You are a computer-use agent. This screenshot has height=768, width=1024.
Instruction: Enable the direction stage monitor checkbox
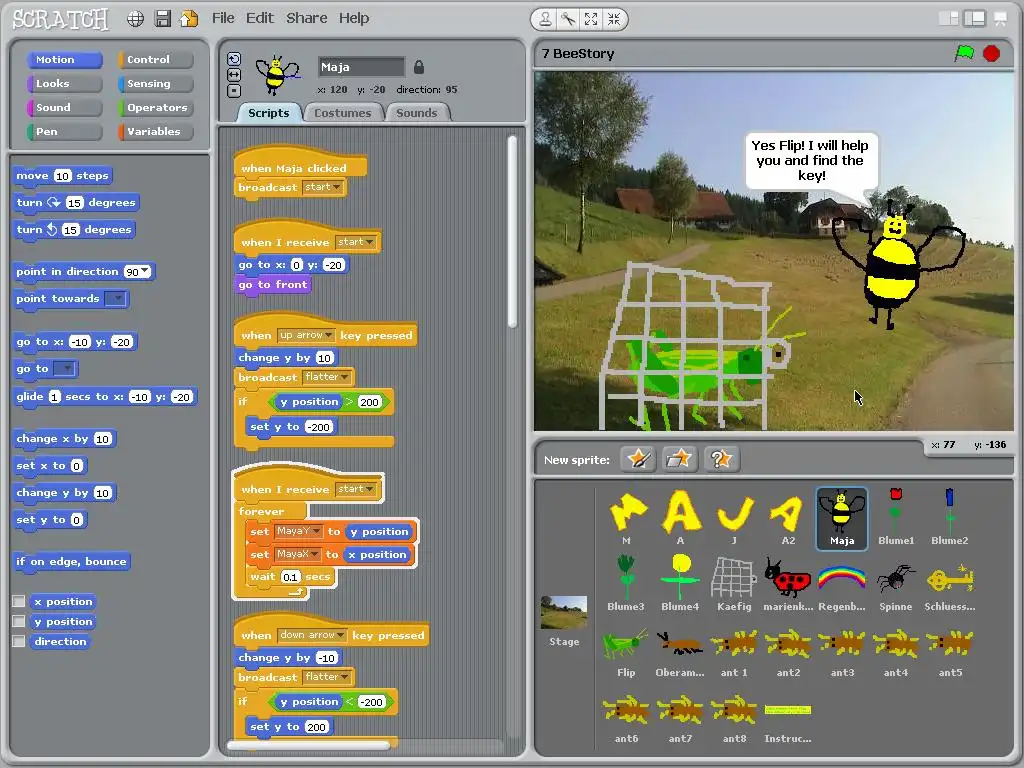(19, 641)
